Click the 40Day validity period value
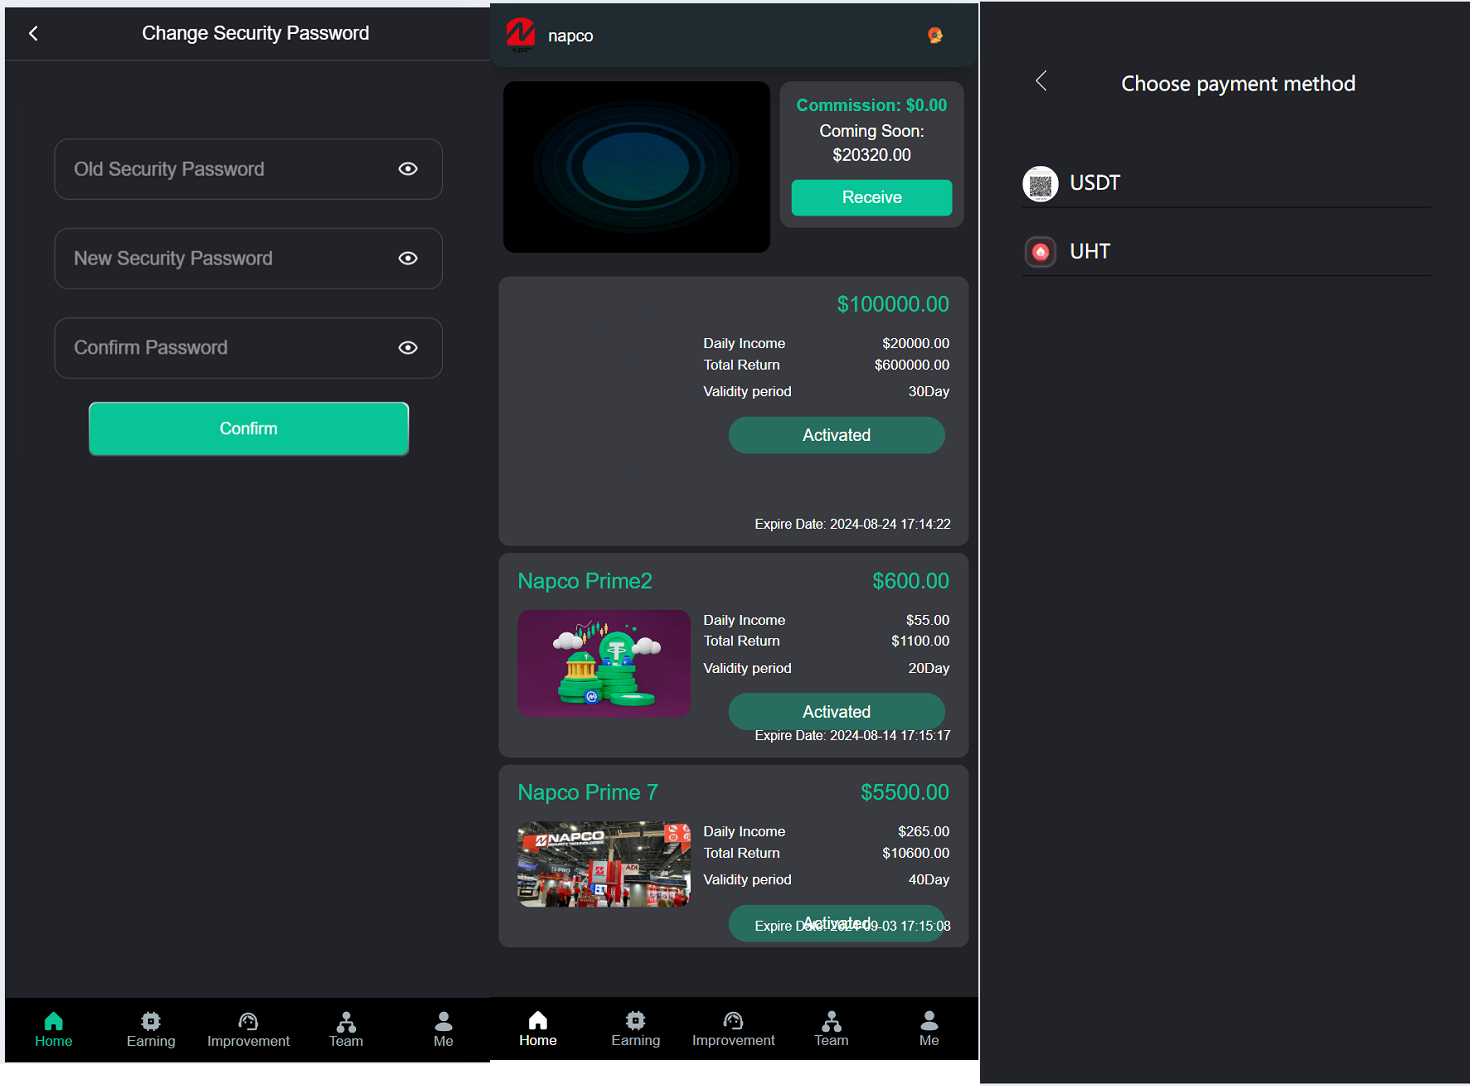Viewport: 1470px width, 1086px height. [x=929, y=880]
